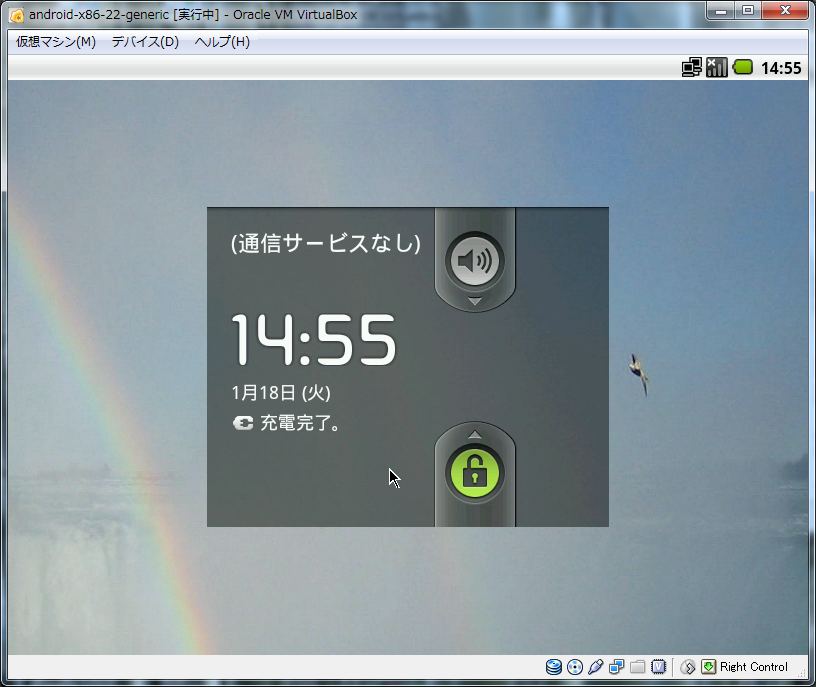
Task: Minimize the VirtualBox window
Action: pos(721,10)
